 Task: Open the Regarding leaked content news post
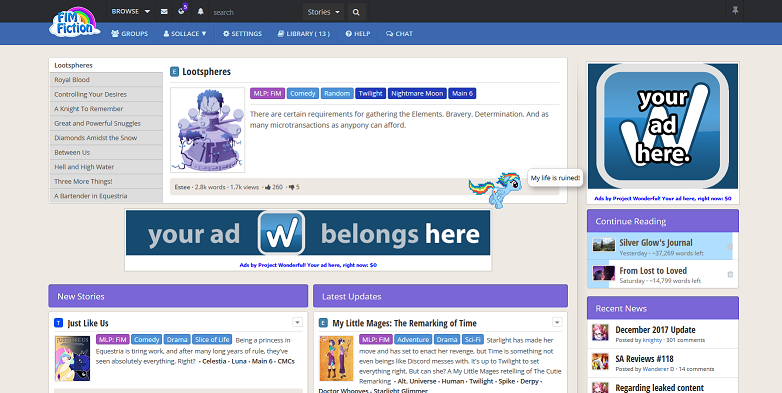[x=659, y=388]
